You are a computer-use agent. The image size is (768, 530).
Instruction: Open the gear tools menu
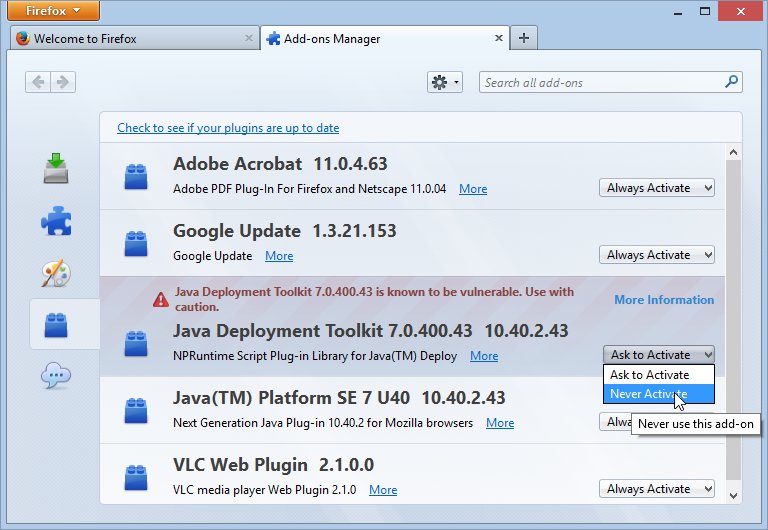click(445, 82)
